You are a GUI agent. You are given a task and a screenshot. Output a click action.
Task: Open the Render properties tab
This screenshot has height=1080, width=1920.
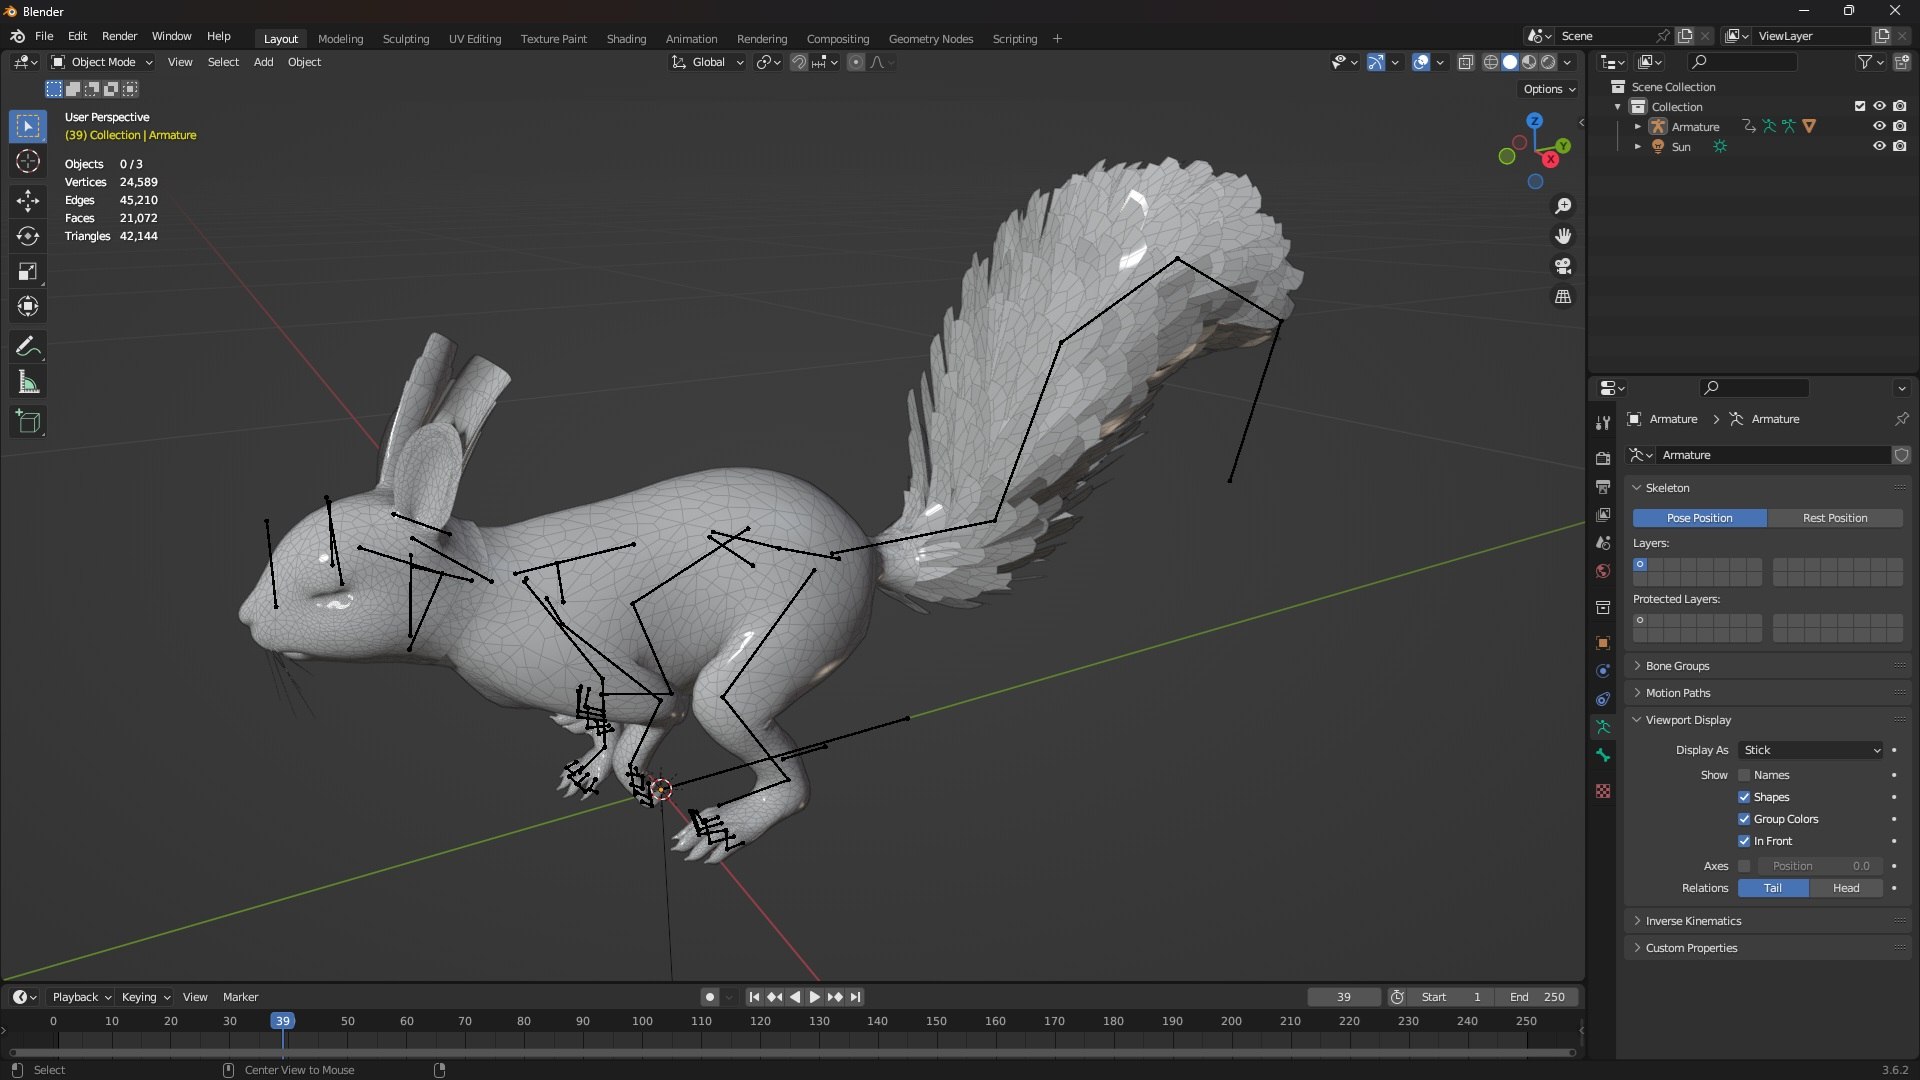click(1603, 458)
